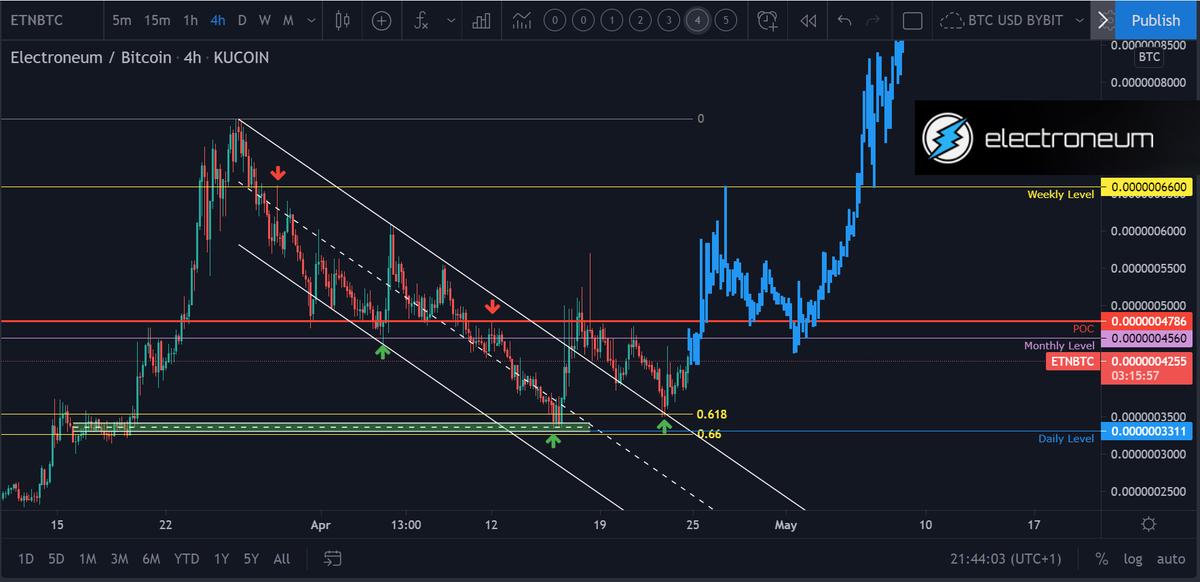The height and width of the screenshot is (582, 1200).
Task: Switch to the W weekly timeframe
Action: (x=264, y=20)
